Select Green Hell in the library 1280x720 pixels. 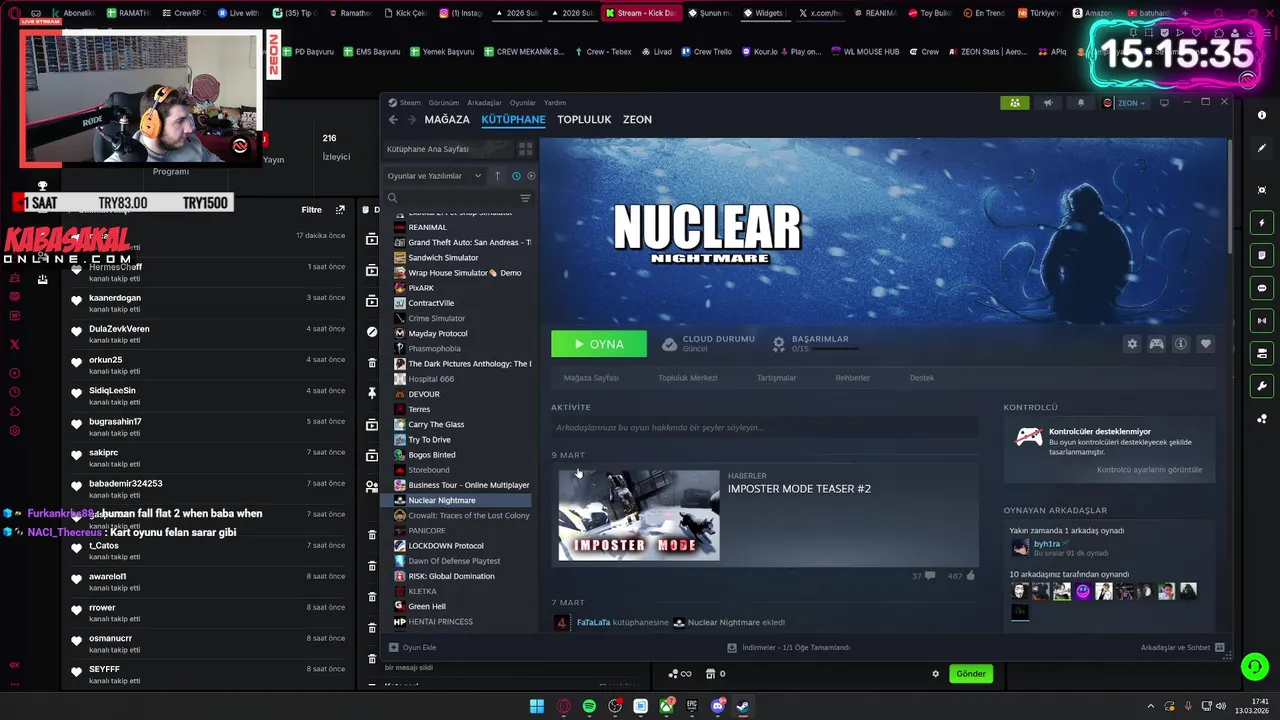tap(427, 606)
